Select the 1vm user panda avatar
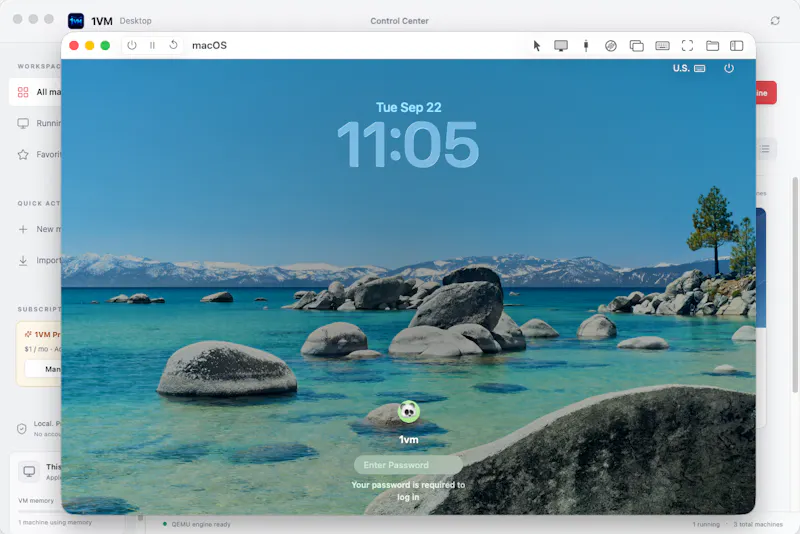Image resolution: width=800 pixels, height=534 pixels. click(x=409, y=412)
